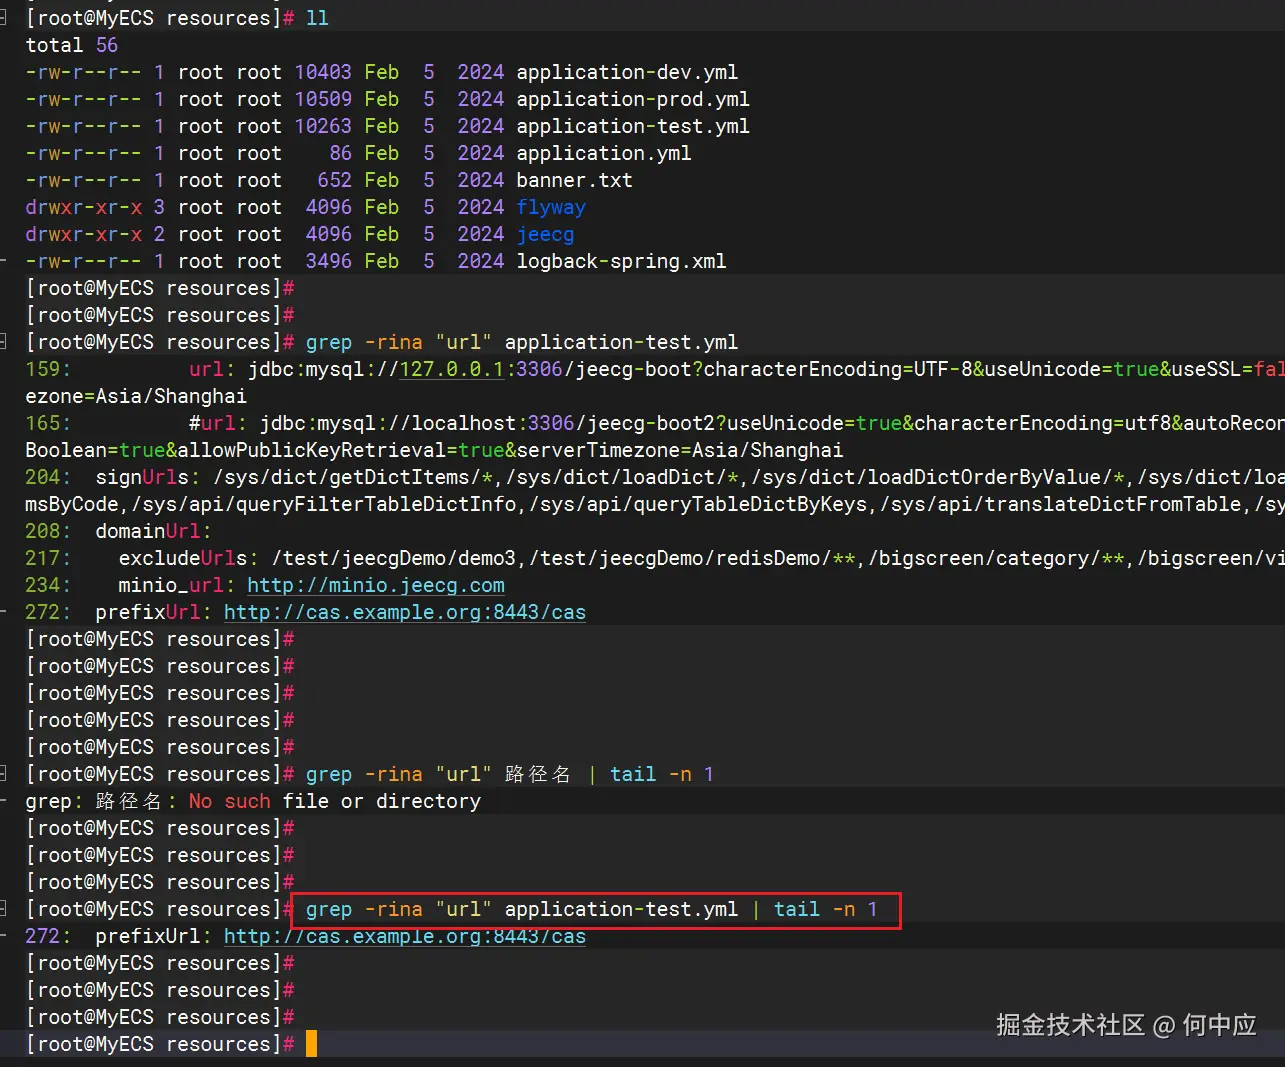Click the 'excludeUrls' key text
This screenshot has width=1285, height=1067.
[183, 558]
